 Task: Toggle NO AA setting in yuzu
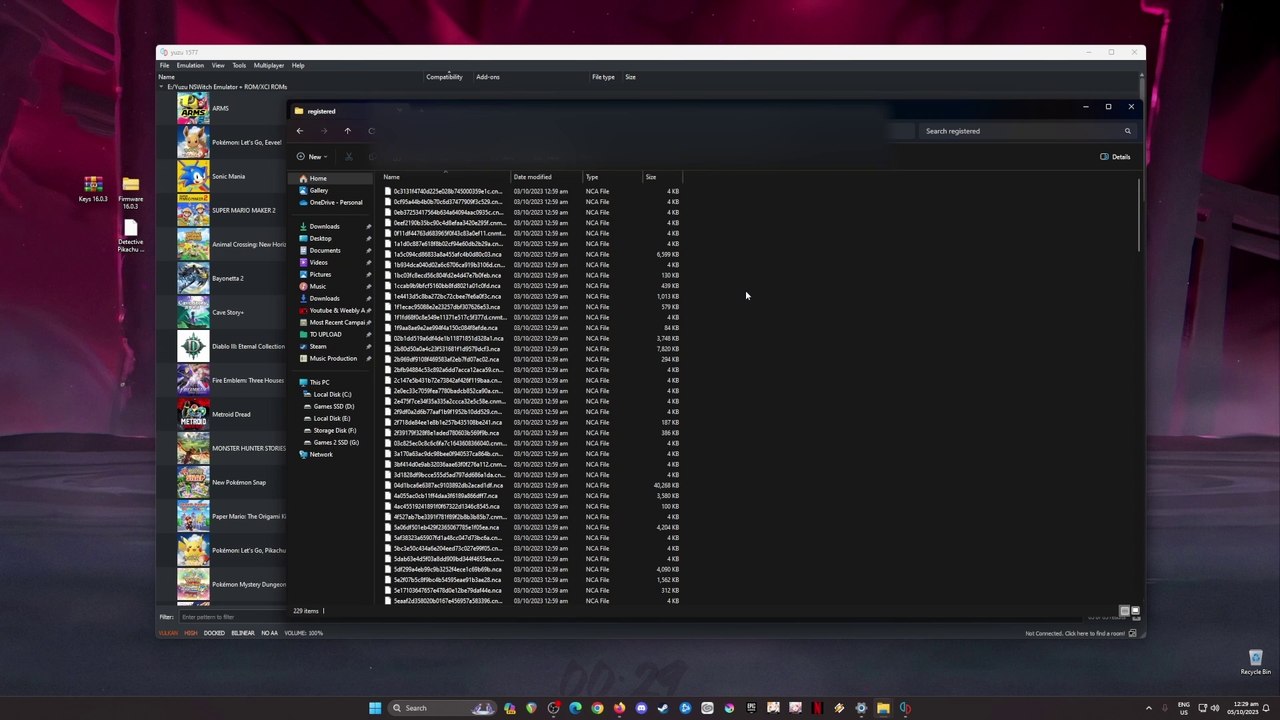(270, 633)
